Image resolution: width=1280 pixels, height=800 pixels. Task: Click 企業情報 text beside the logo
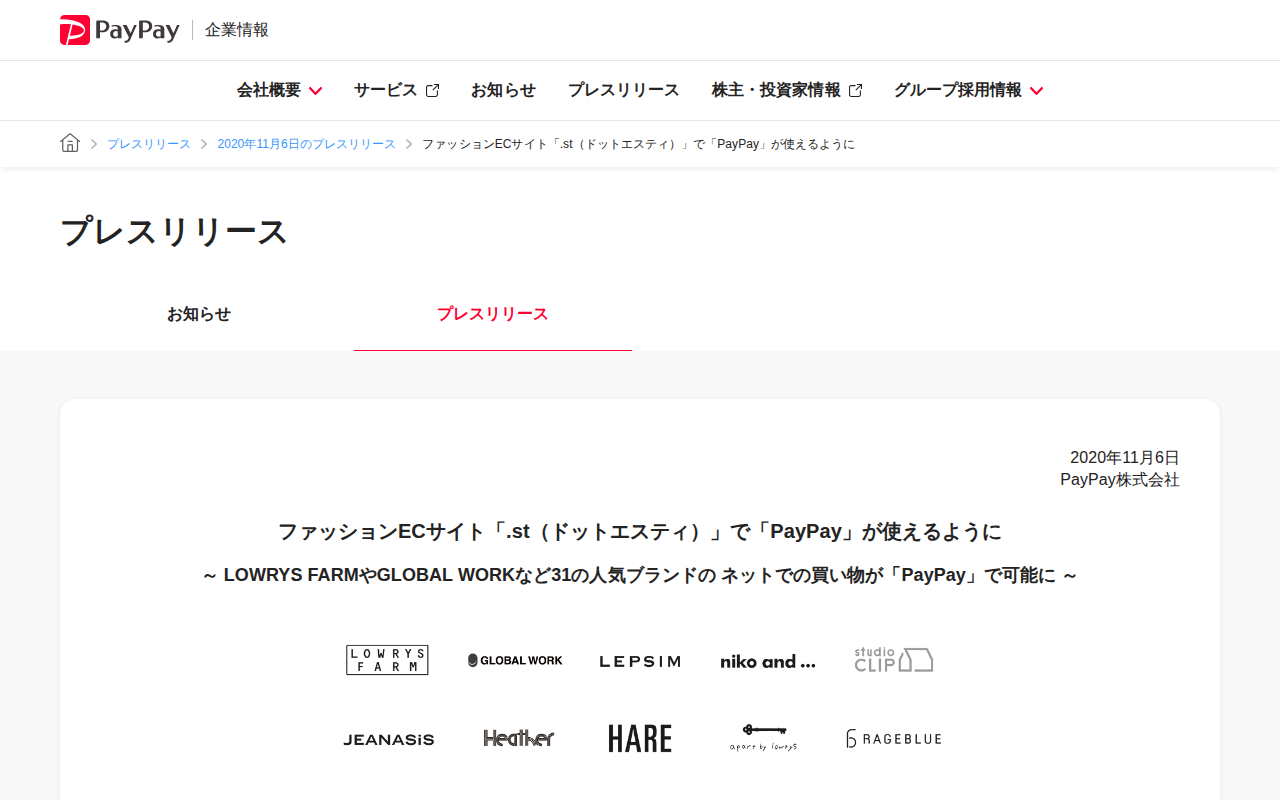[x=237, y=30]
